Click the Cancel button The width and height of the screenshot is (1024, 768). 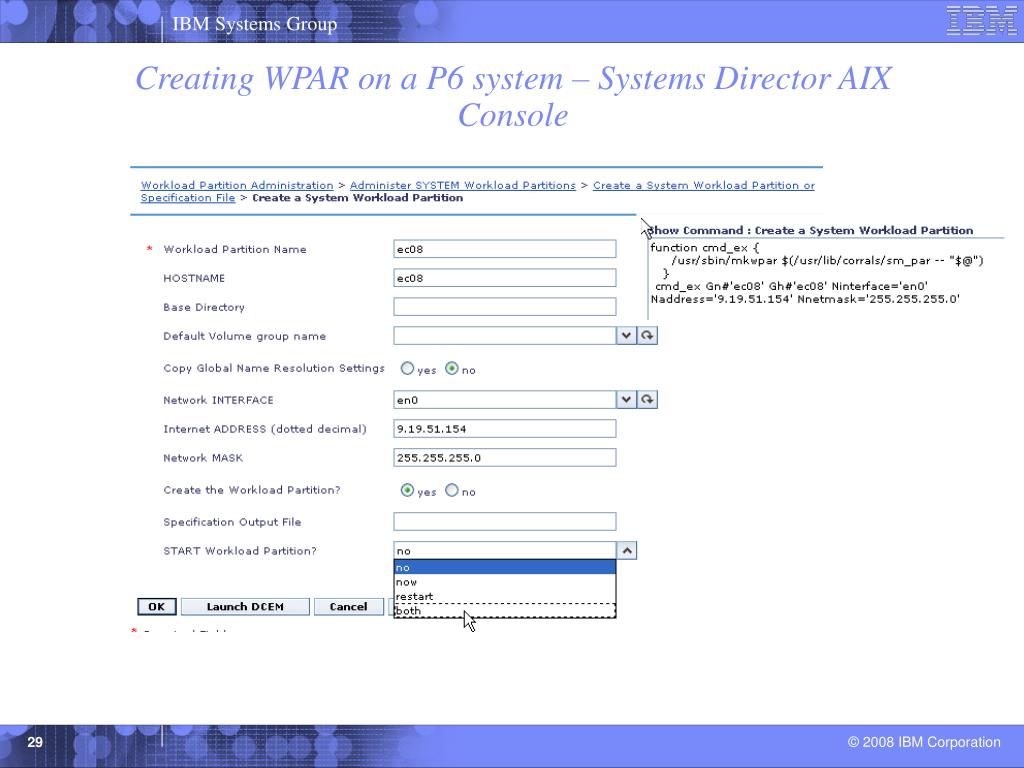(348, 607)
